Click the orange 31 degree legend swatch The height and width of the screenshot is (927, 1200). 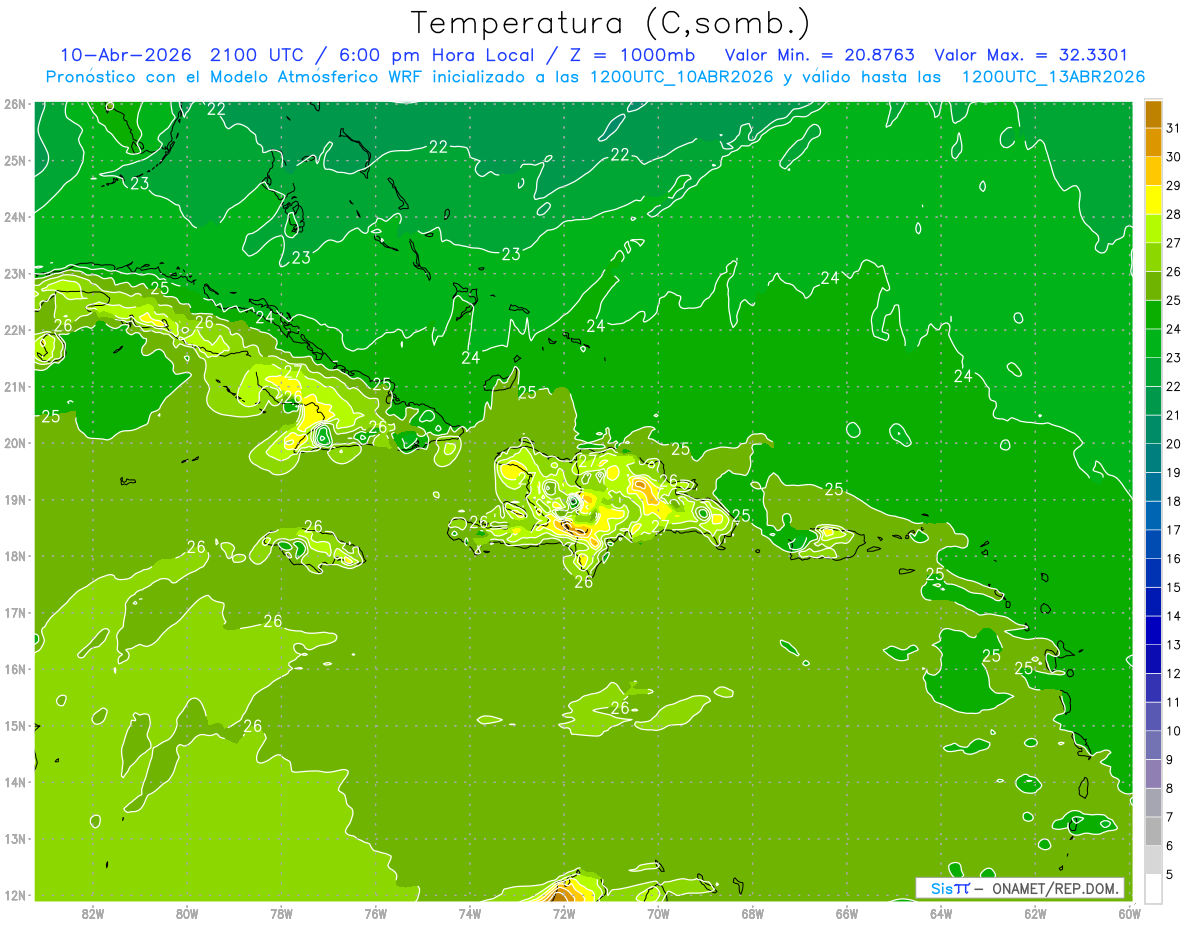(x=1153, y=114)
